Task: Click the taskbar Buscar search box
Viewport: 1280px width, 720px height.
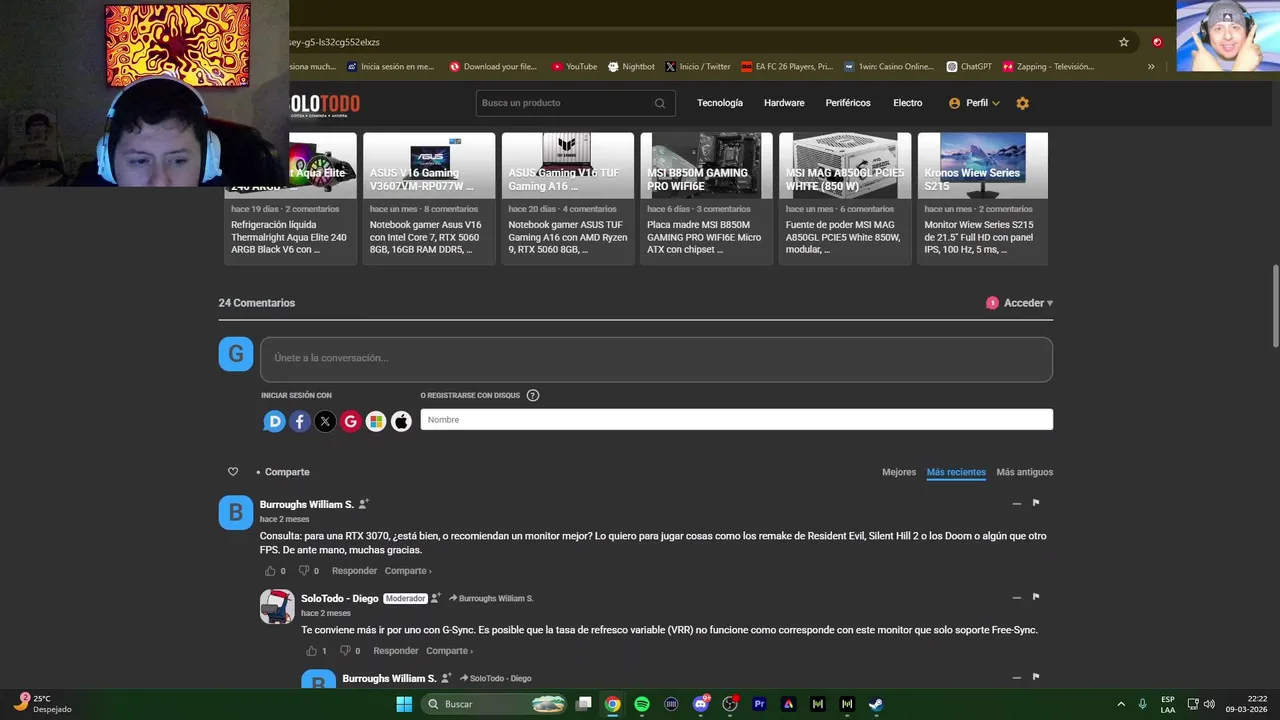Action: (x=496, y=704)
